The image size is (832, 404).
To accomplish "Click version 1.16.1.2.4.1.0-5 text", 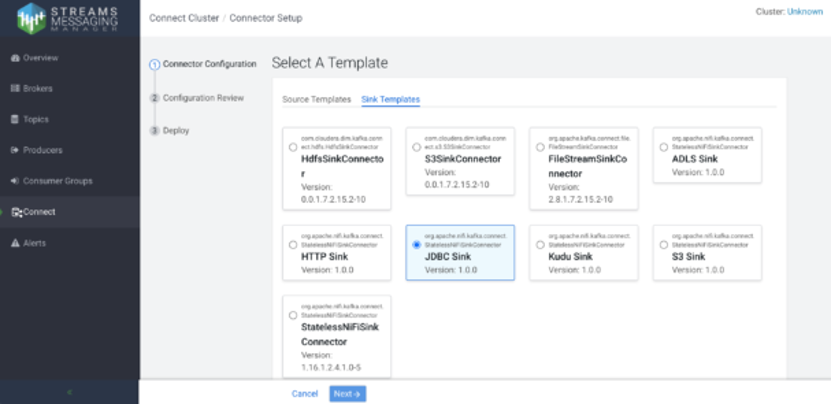I will (x=331, y=367).
